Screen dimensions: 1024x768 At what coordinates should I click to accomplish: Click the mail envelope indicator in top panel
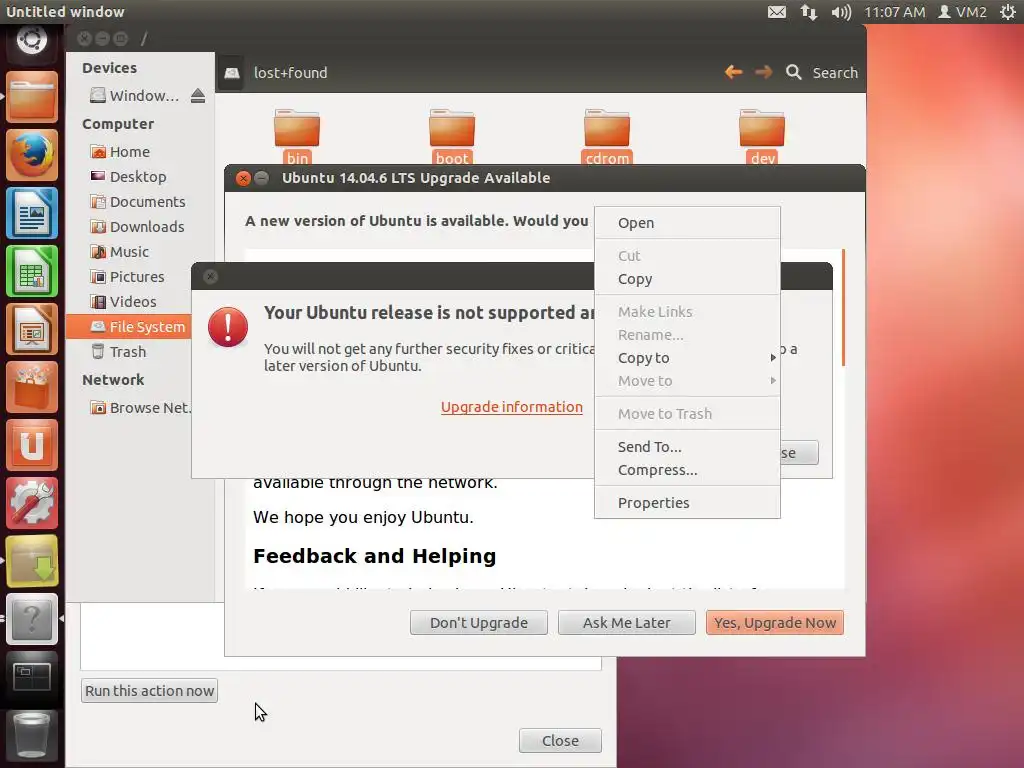(776, 12)
